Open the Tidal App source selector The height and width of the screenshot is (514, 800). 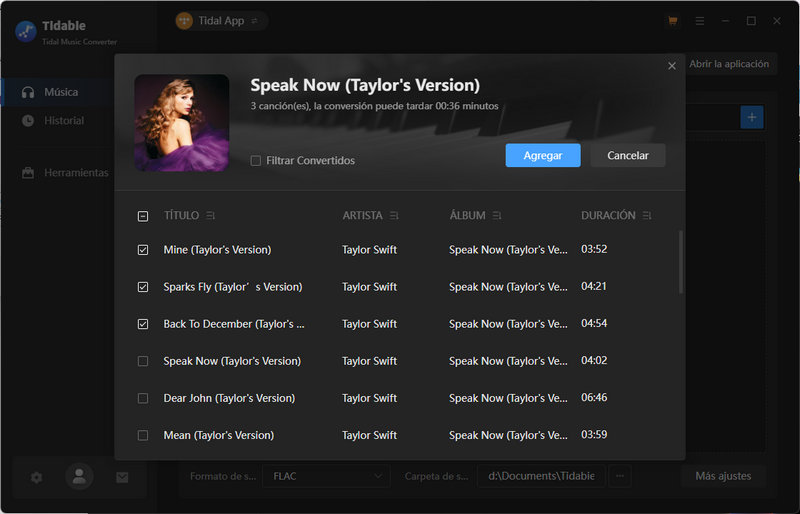(x=221, y=21)
